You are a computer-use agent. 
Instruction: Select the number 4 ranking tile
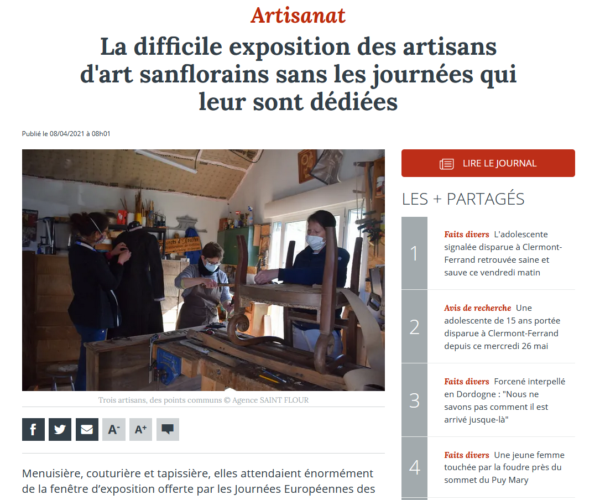click(414, 467)
